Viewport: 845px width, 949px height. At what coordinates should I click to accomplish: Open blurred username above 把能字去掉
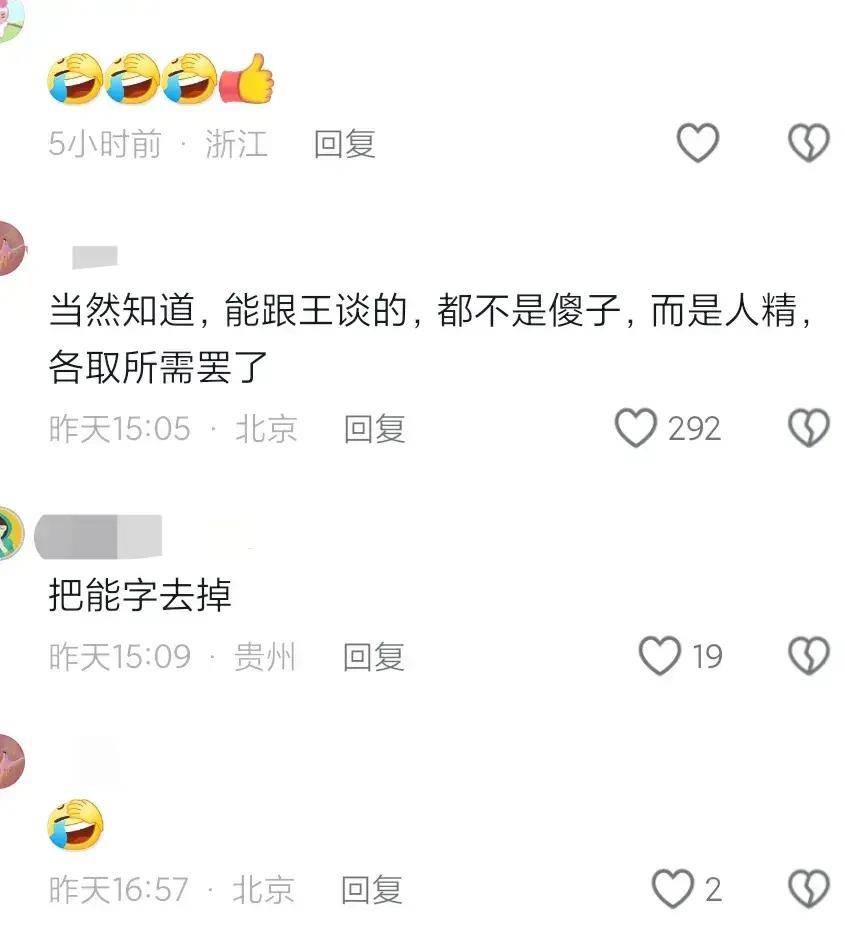pos(99,536)
